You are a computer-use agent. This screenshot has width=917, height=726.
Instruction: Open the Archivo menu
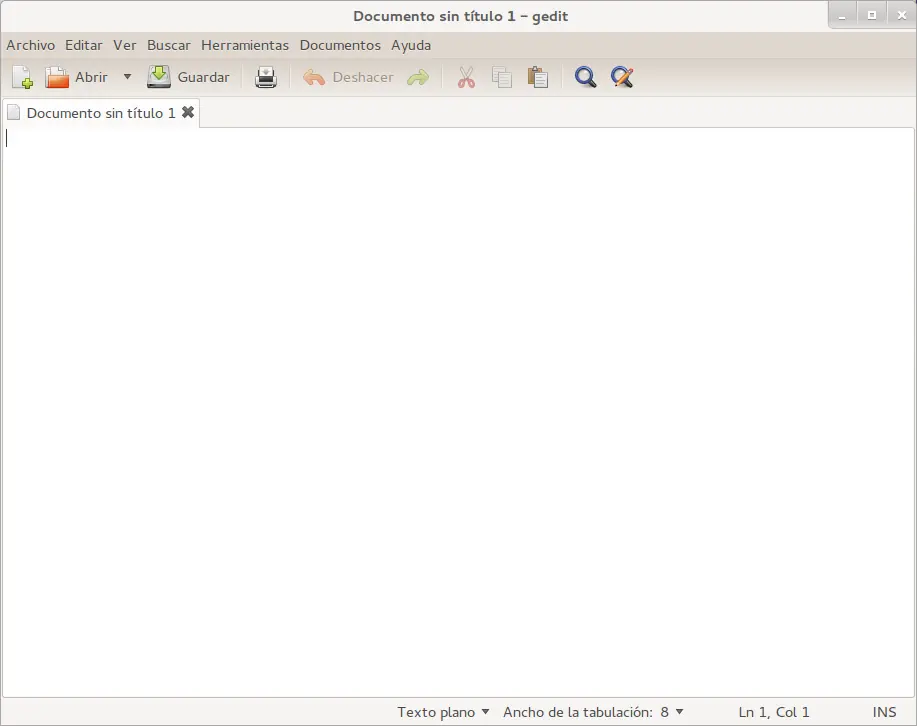(30, 45)
